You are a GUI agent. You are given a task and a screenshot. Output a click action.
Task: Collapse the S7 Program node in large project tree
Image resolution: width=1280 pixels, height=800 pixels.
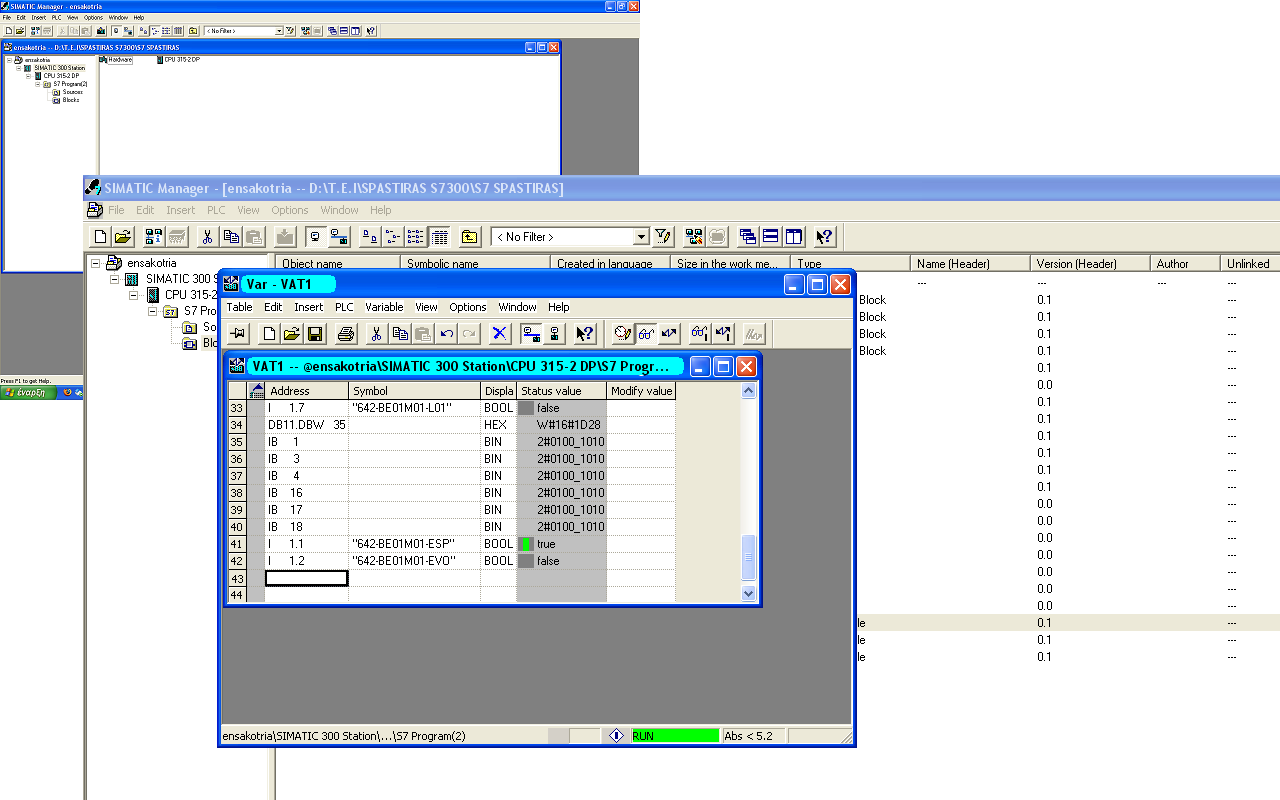pyautogui.click(x=153, y=311)
